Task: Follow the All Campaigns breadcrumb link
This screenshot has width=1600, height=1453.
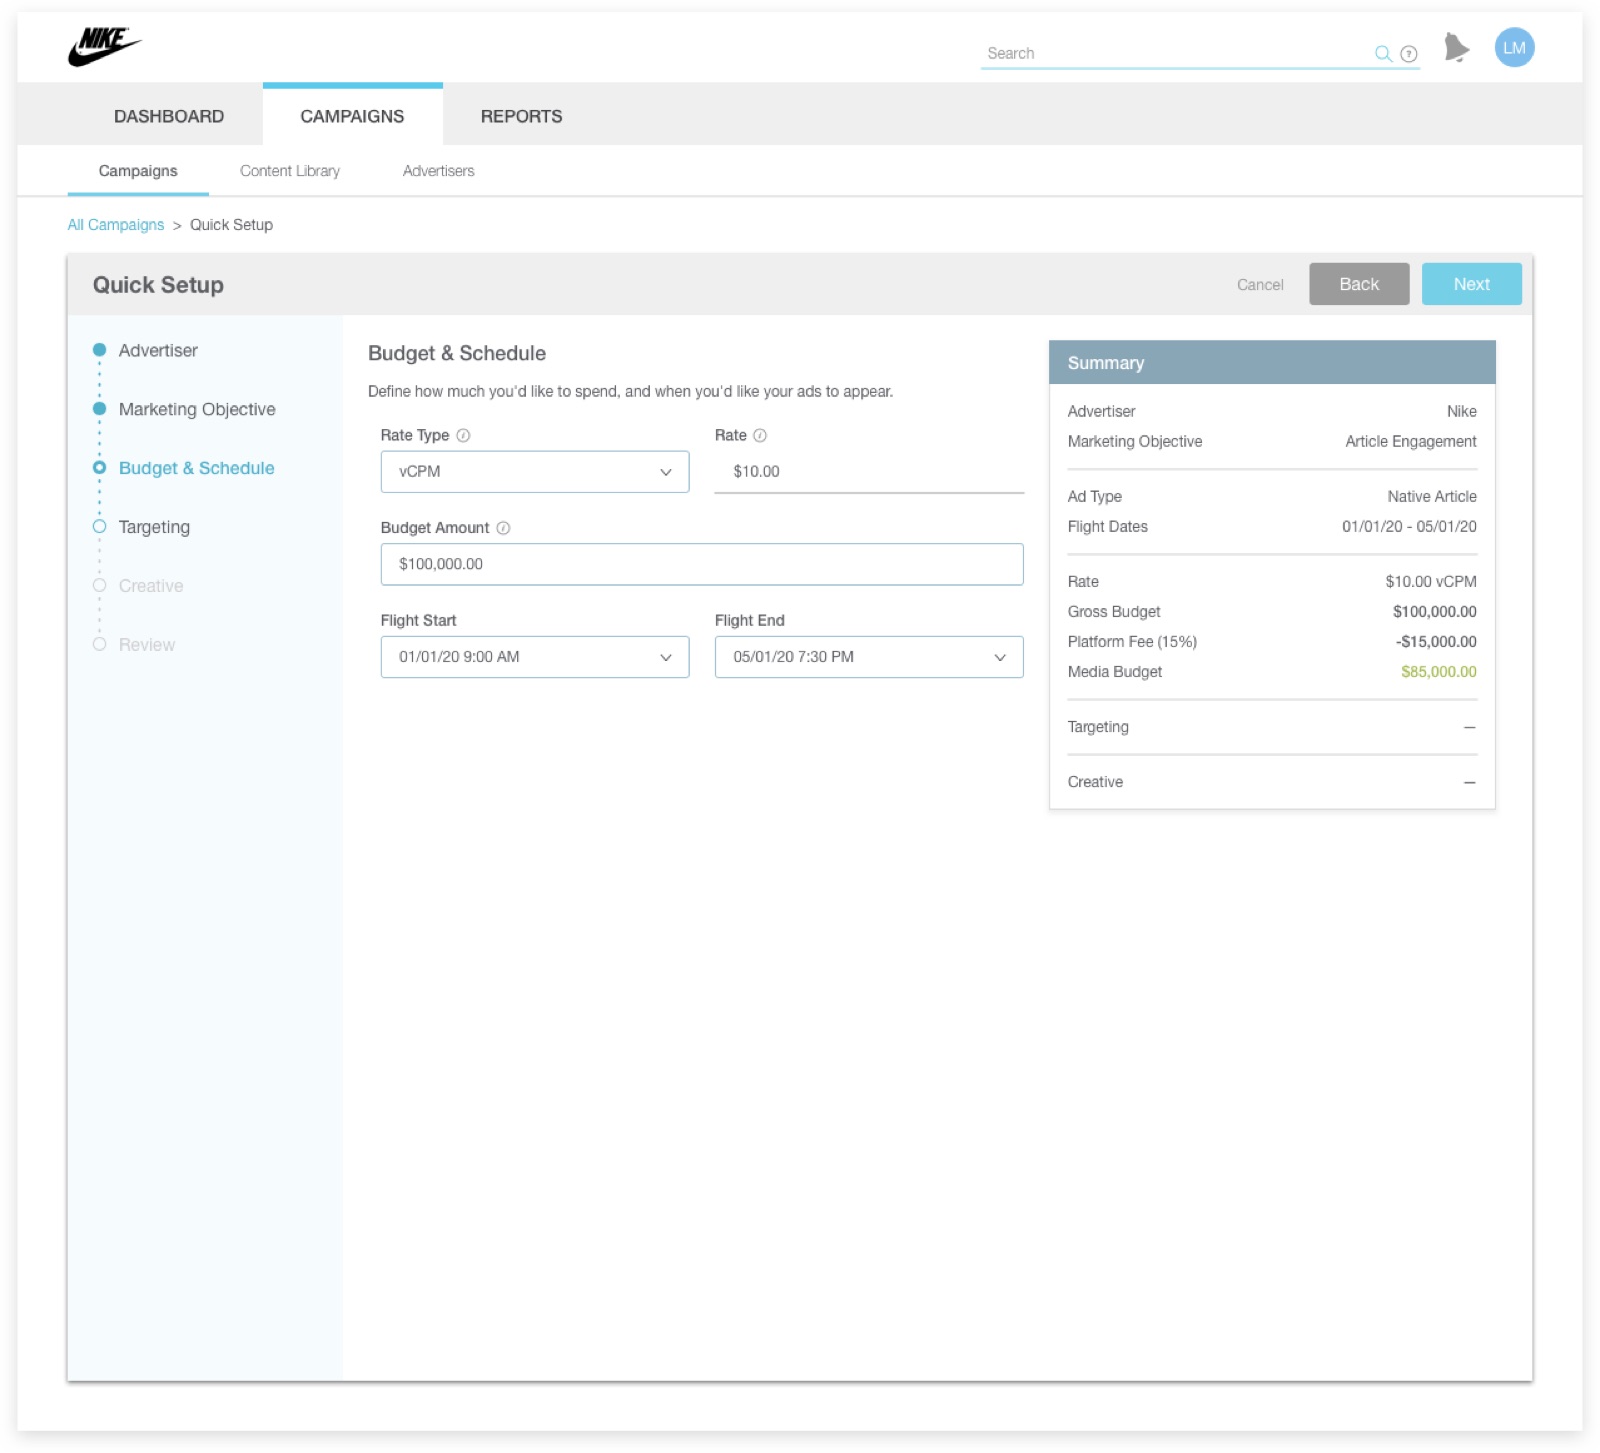Action: point(116,225)
